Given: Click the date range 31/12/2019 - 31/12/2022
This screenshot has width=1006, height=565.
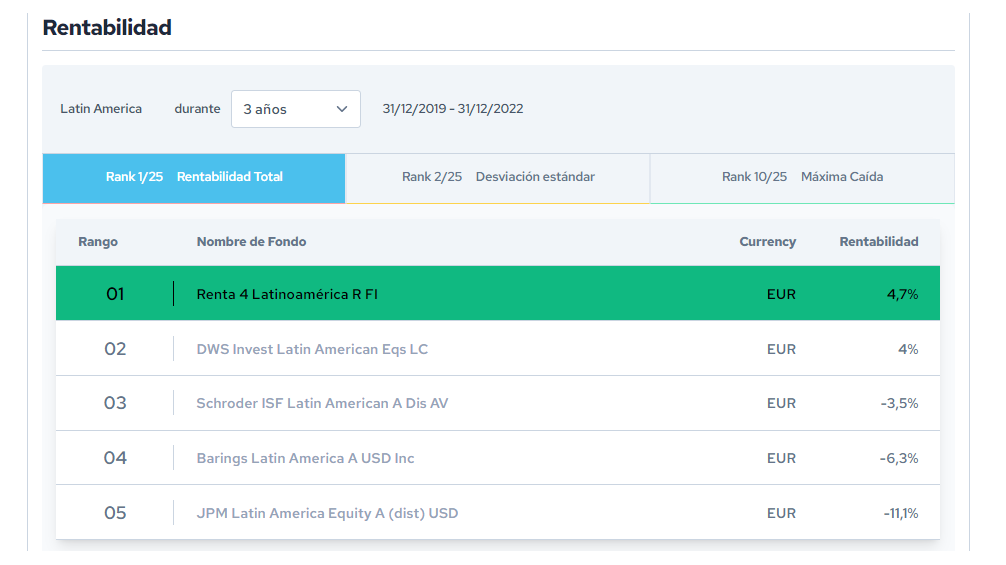Looking at the screenshot, I should click(x=452, y=109).
